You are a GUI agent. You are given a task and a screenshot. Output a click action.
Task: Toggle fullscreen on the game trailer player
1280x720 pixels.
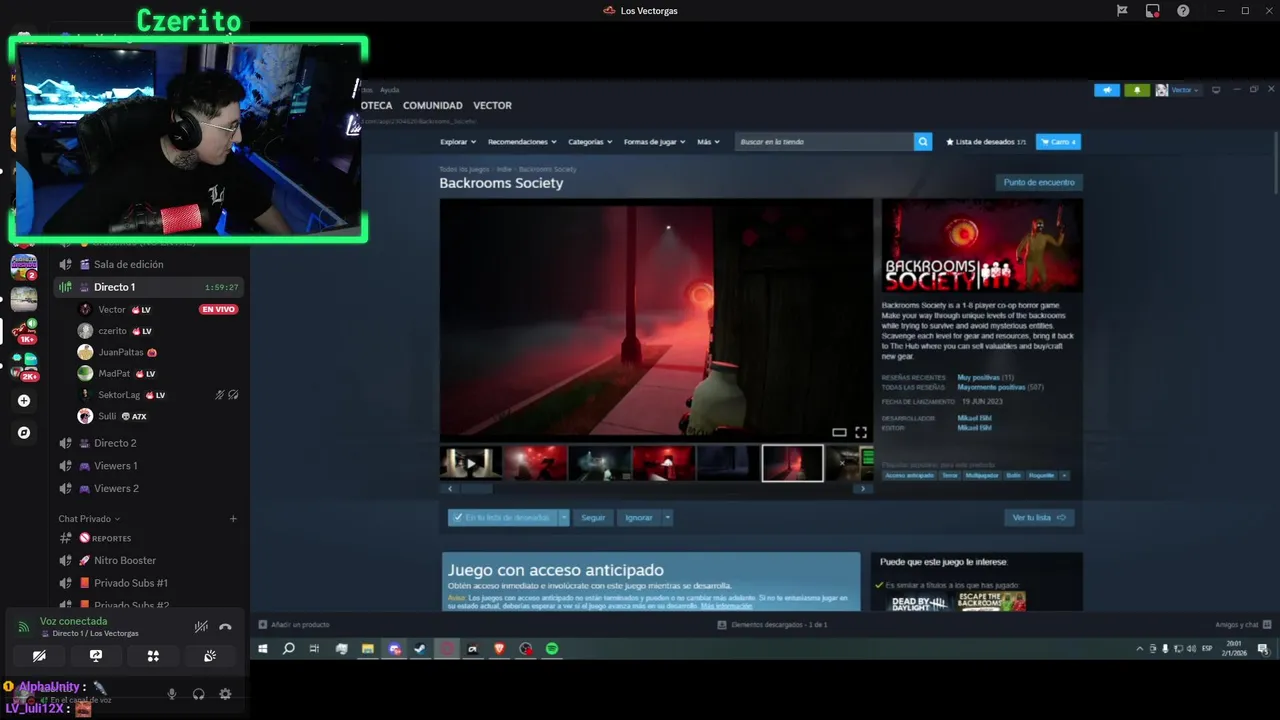pyautogui.click(x=860, y=432)
